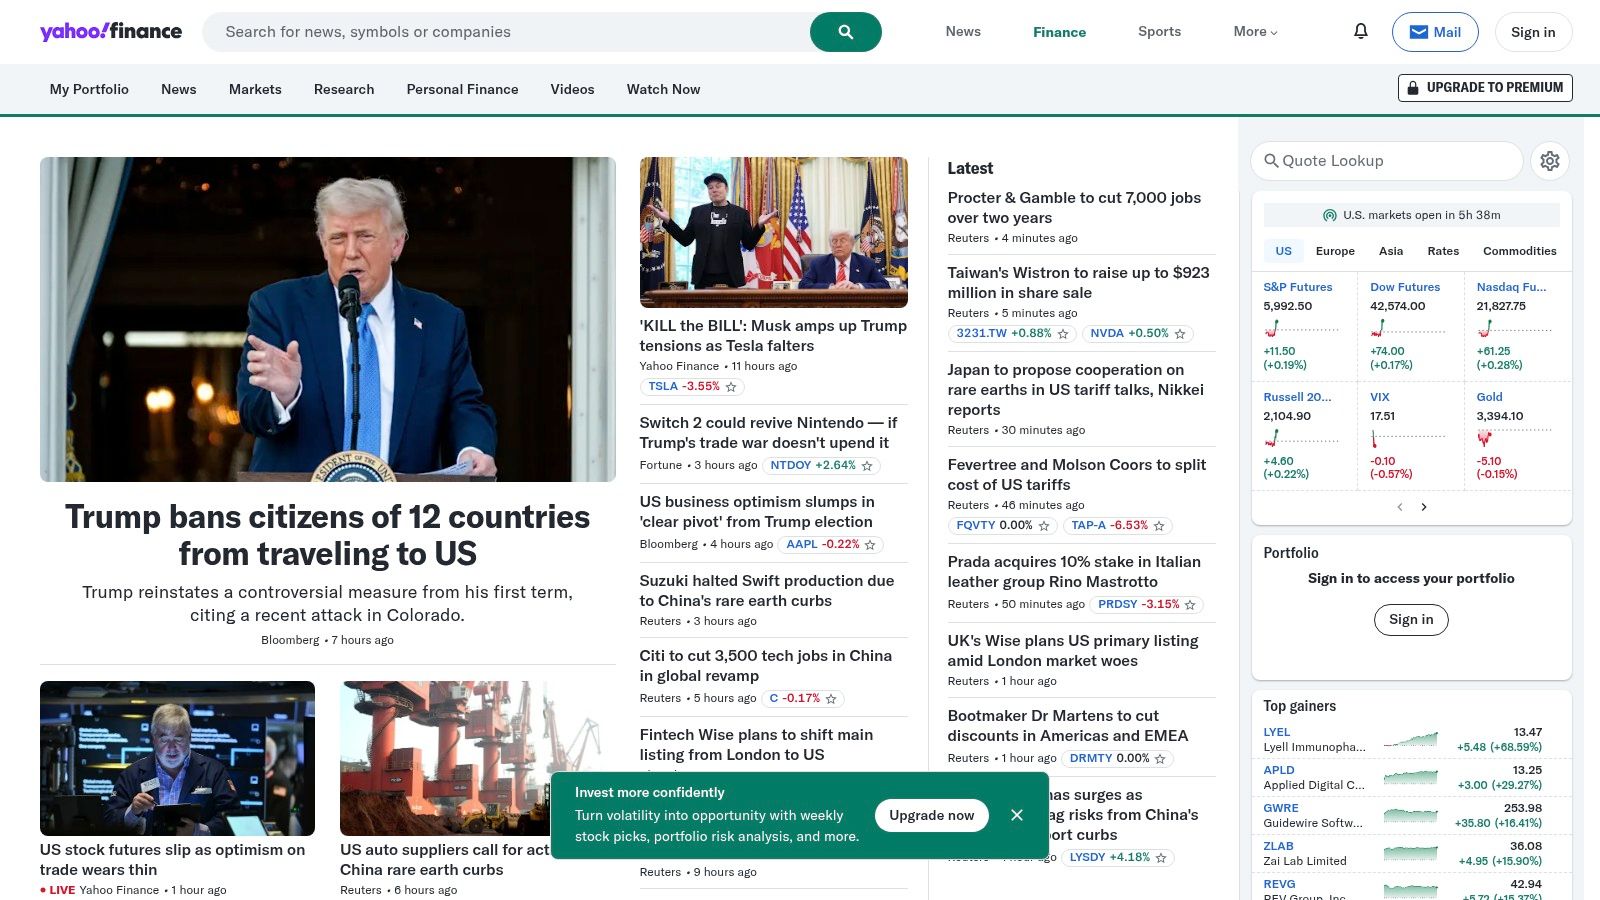This screenshot has width=1600, height=900.
Task: Click Sign in under Portfolio panel
Action: 1411,619
